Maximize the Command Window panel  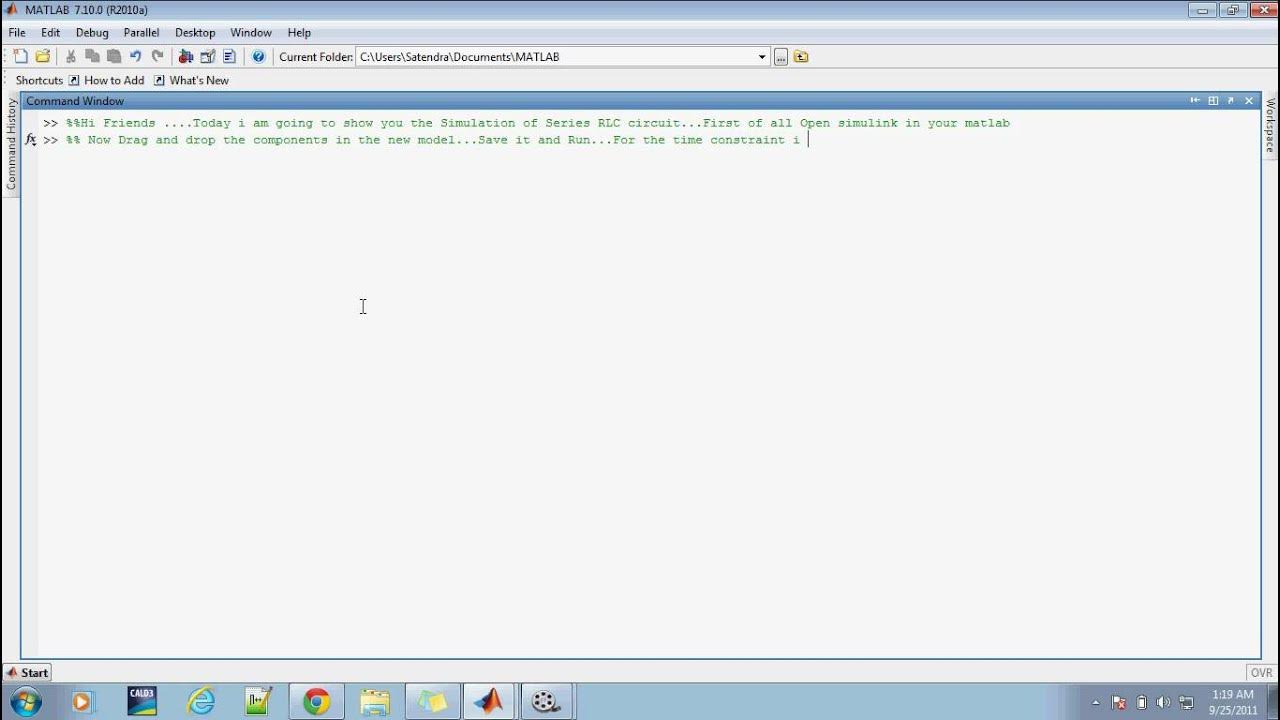point(1212,101)
